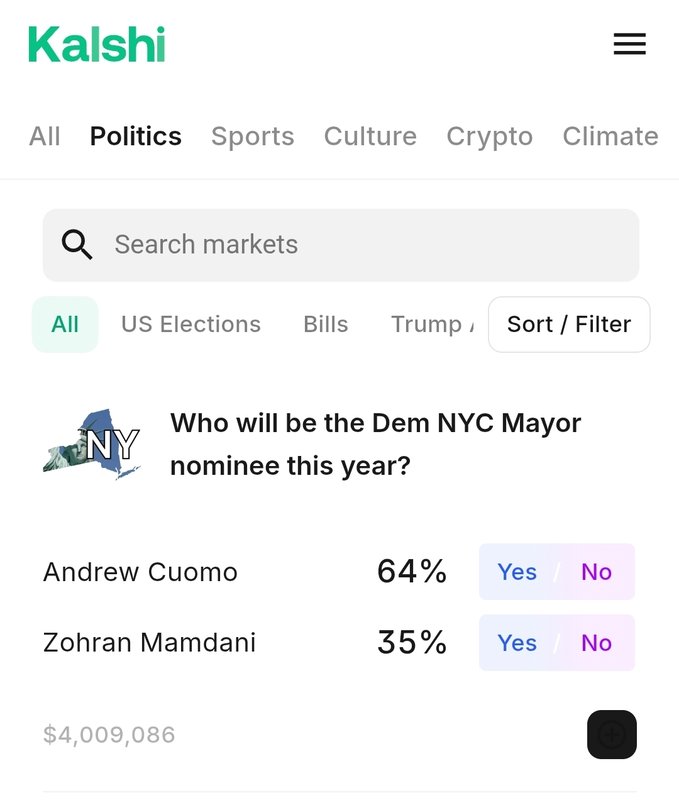Buy Yes on Andrew Cuomo
This screenshot has width=679, height=800.
[517, 571]
